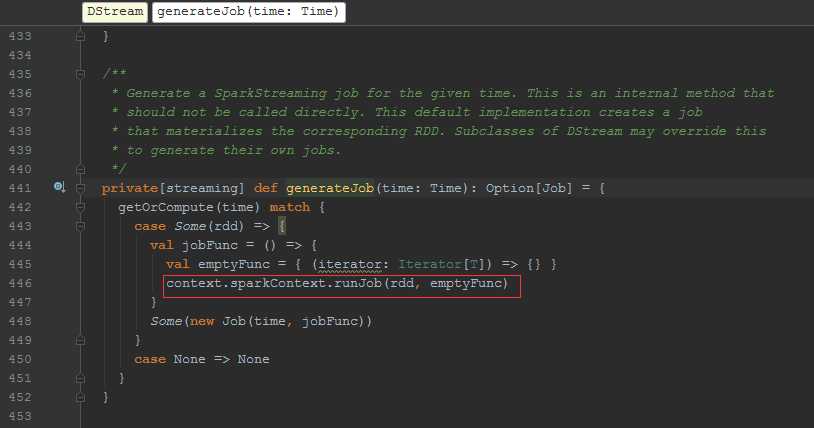The height and width of the screenshot is (428, 814).
Task: Click the underlined iterator parameter on line 445
Action: (350, 264)
